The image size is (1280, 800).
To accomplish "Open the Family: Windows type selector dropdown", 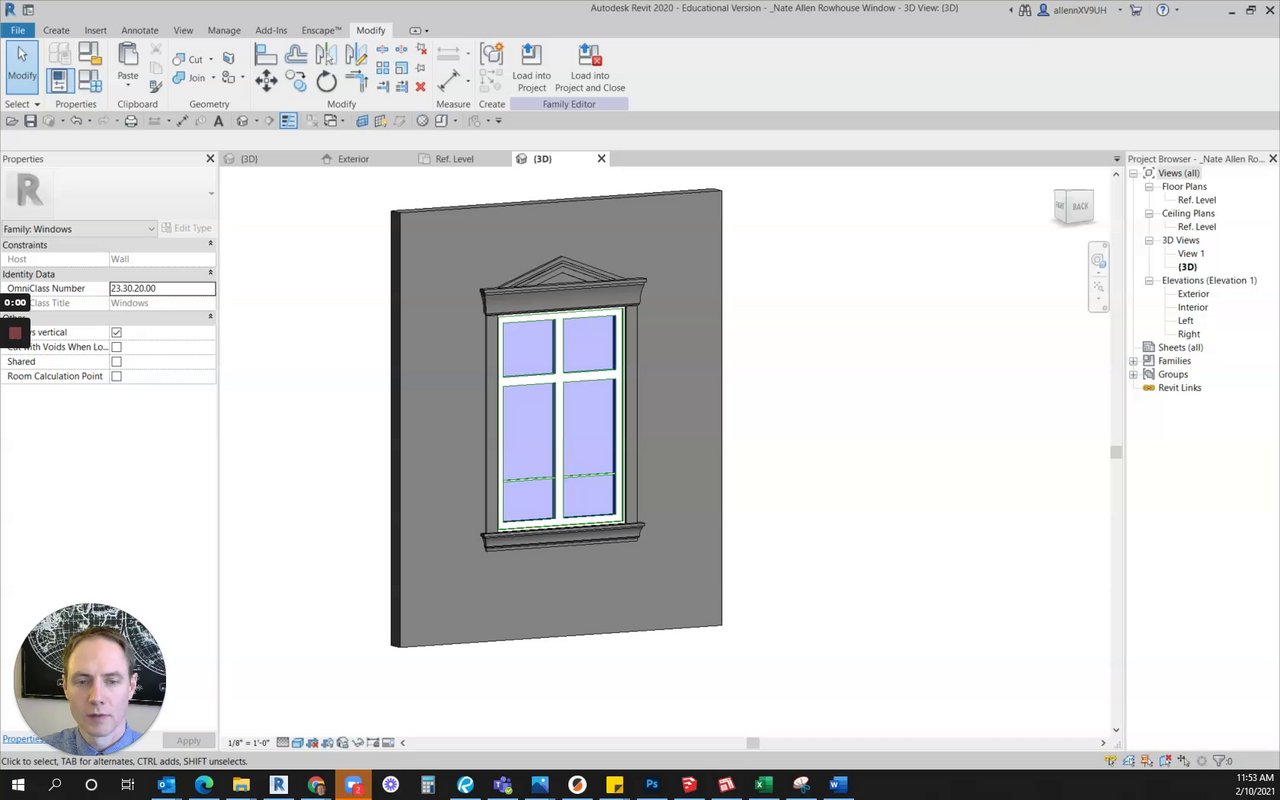I will pos(79,229).
